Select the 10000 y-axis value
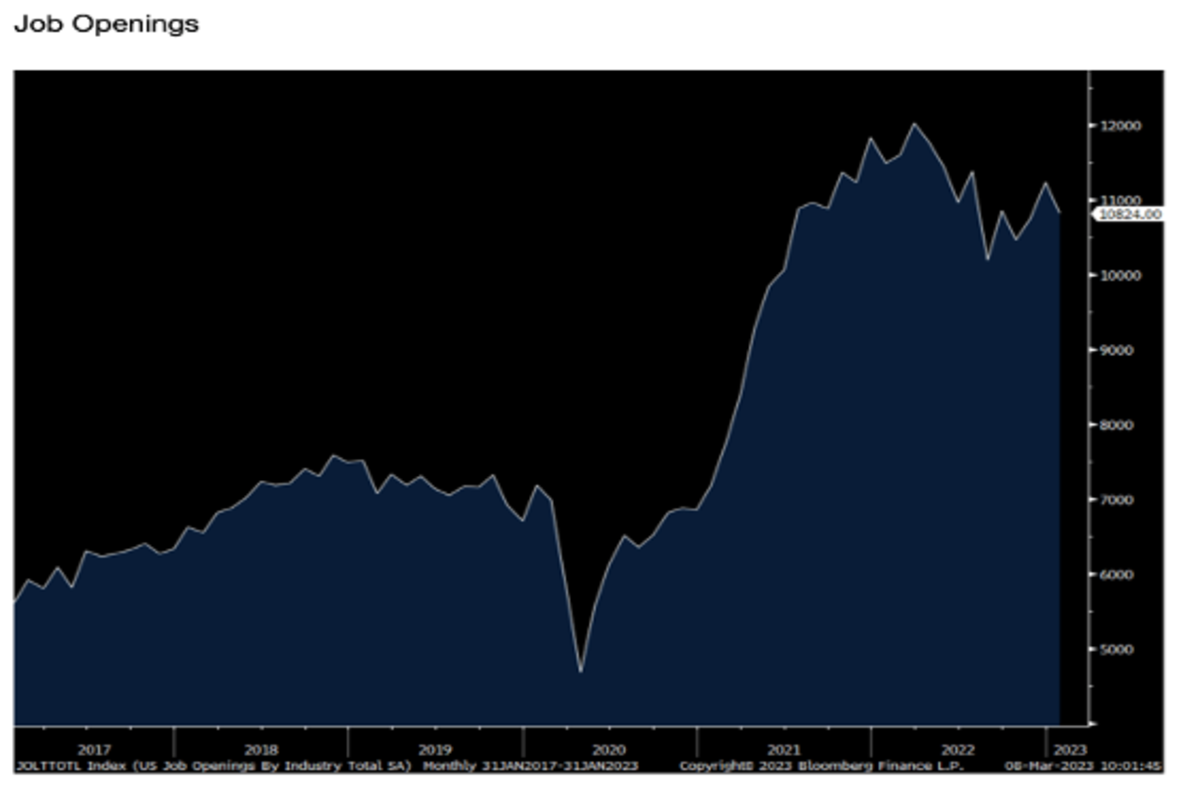 pos(1123,275)
